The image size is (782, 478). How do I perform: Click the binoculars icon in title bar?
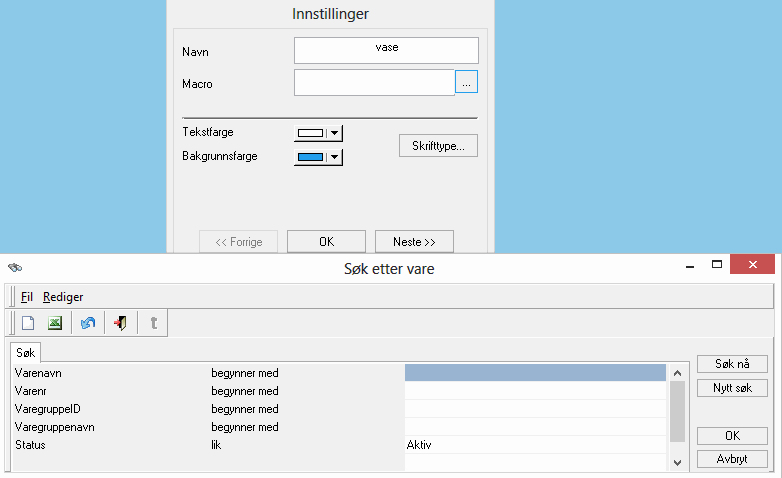(14, 268)
